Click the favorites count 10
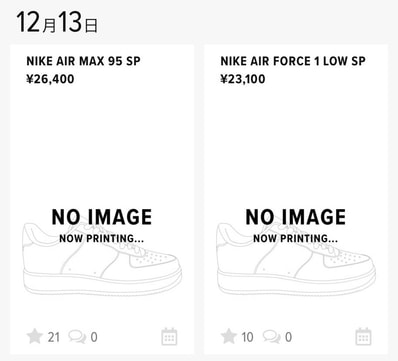 [247, 337]
